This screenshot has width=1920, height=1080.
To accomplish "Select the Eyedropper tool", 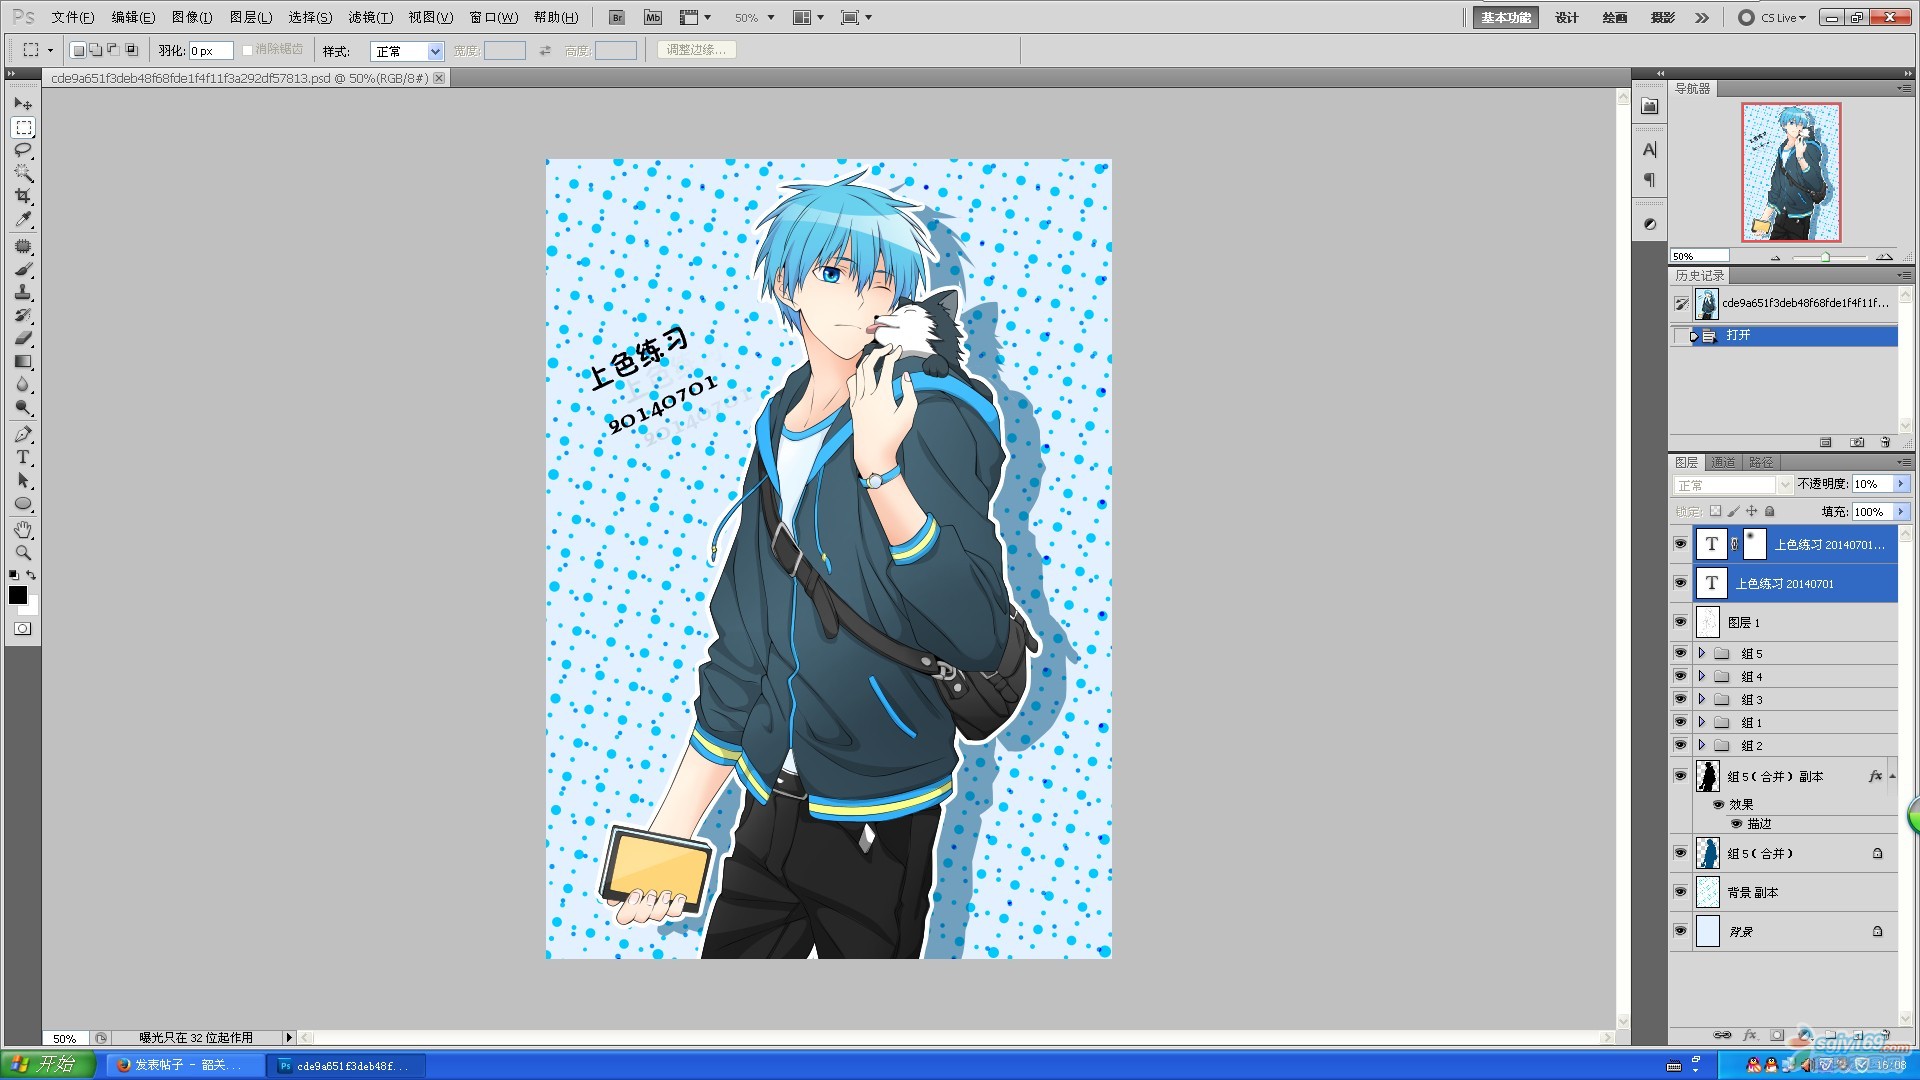I will click(23, 219).
